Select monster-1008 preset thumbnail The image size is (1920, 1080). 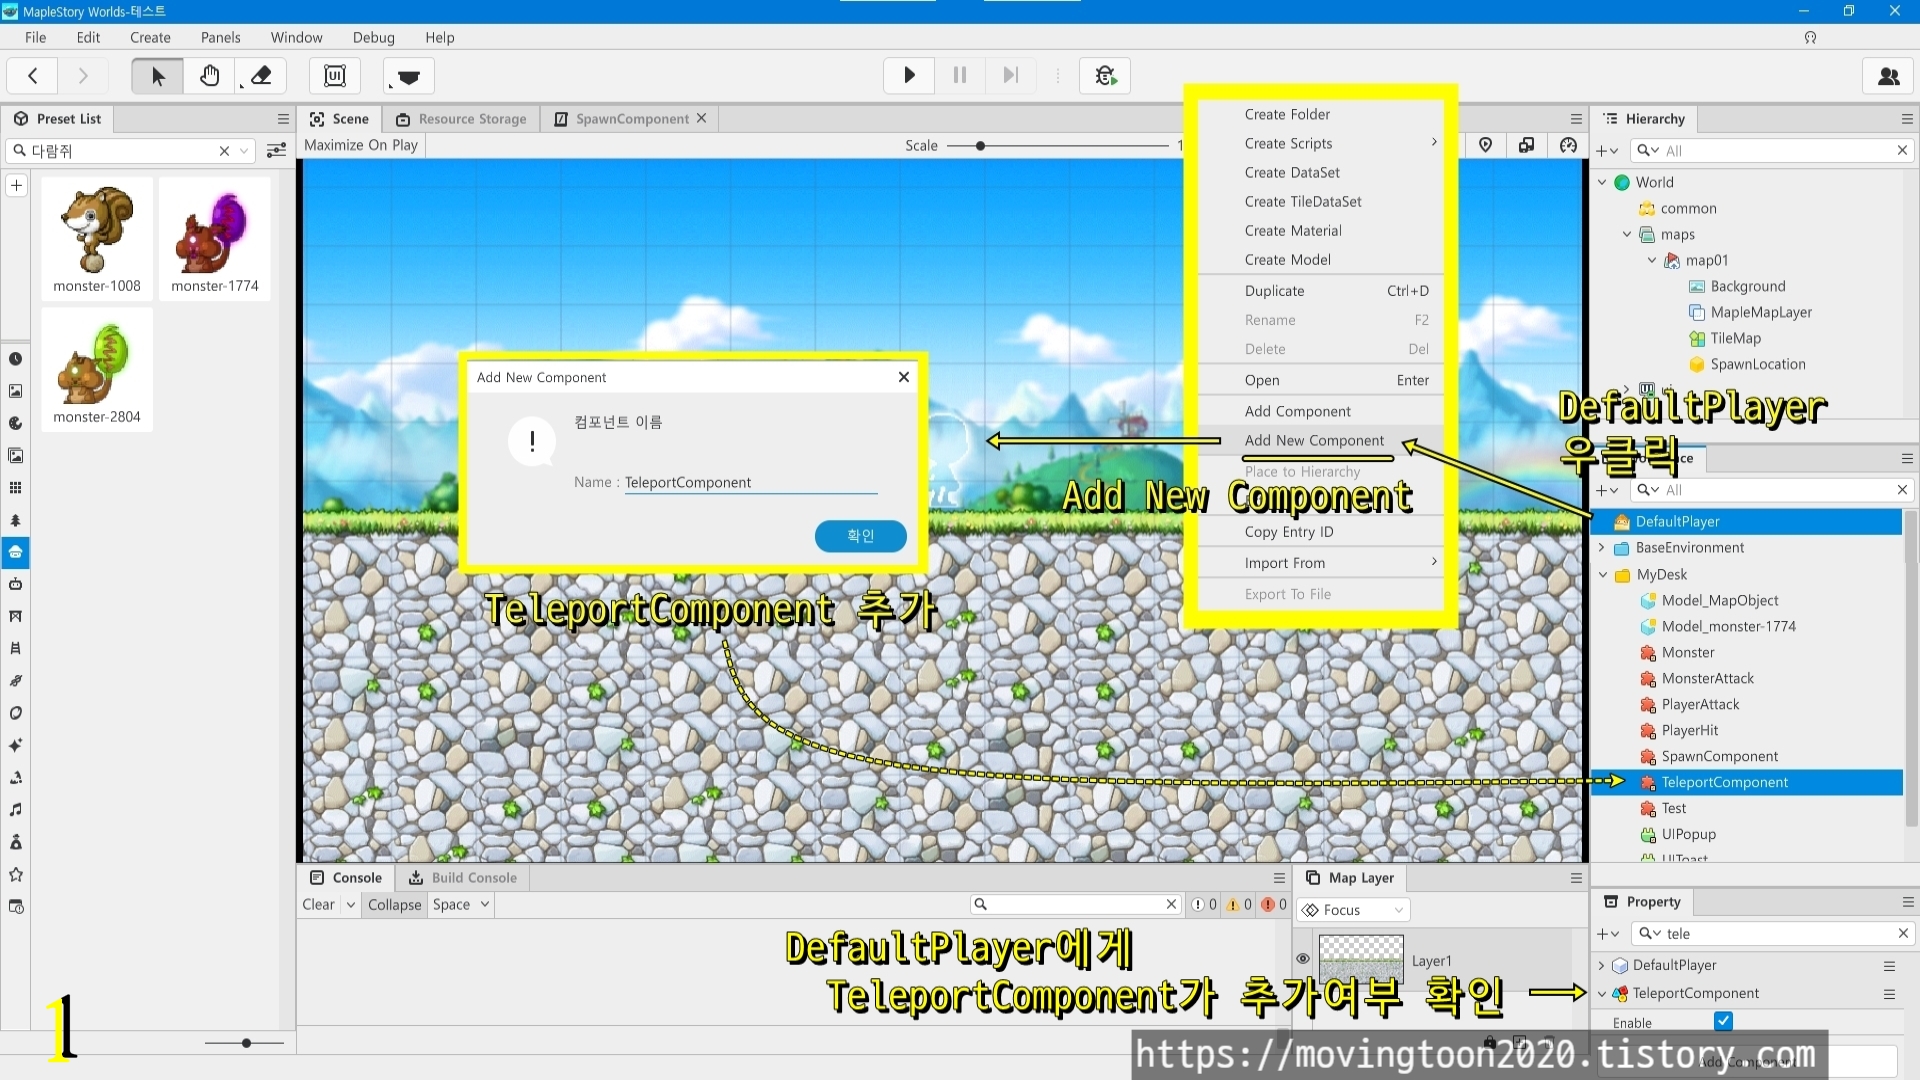point(97,239)
